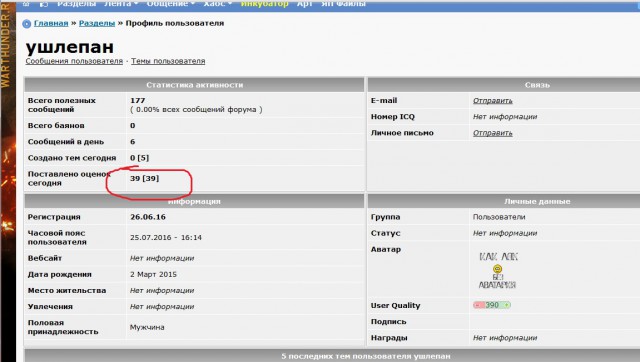Click Нет информации in the Статус row

505,233
